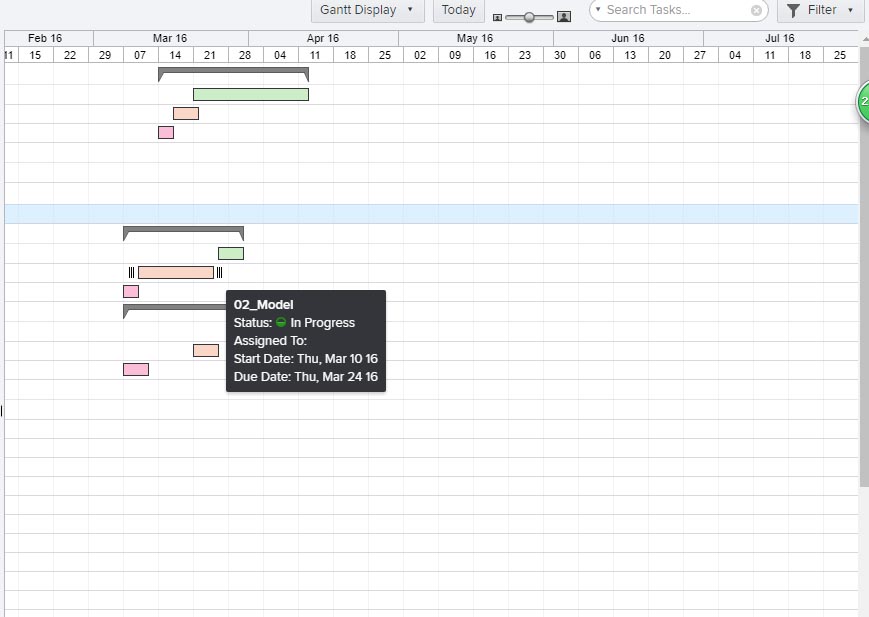Viewport: 869px width, 617px height.
Task: Click 'Due Date: Thu, Mar 24 16' text
Action: [305, 377]
